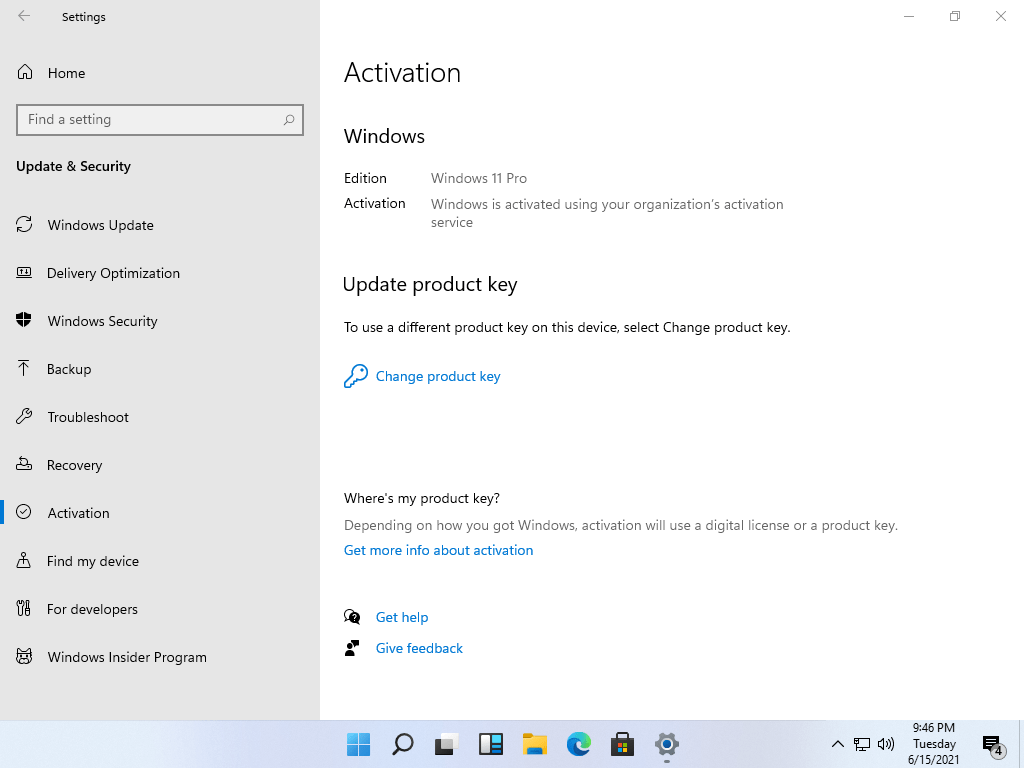Open the notification center icon
Image resolution: width=1024 pixels, height=768 pixels.
993,744
